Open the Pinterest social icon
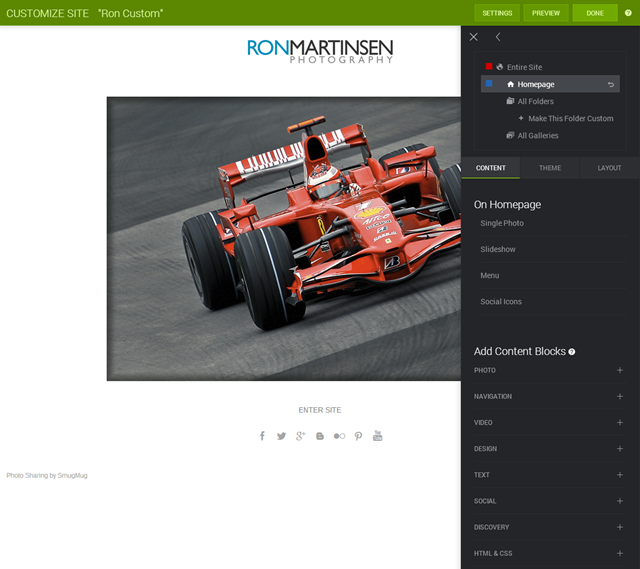This screenshot has width=640, height=569. tap(358, 436)
